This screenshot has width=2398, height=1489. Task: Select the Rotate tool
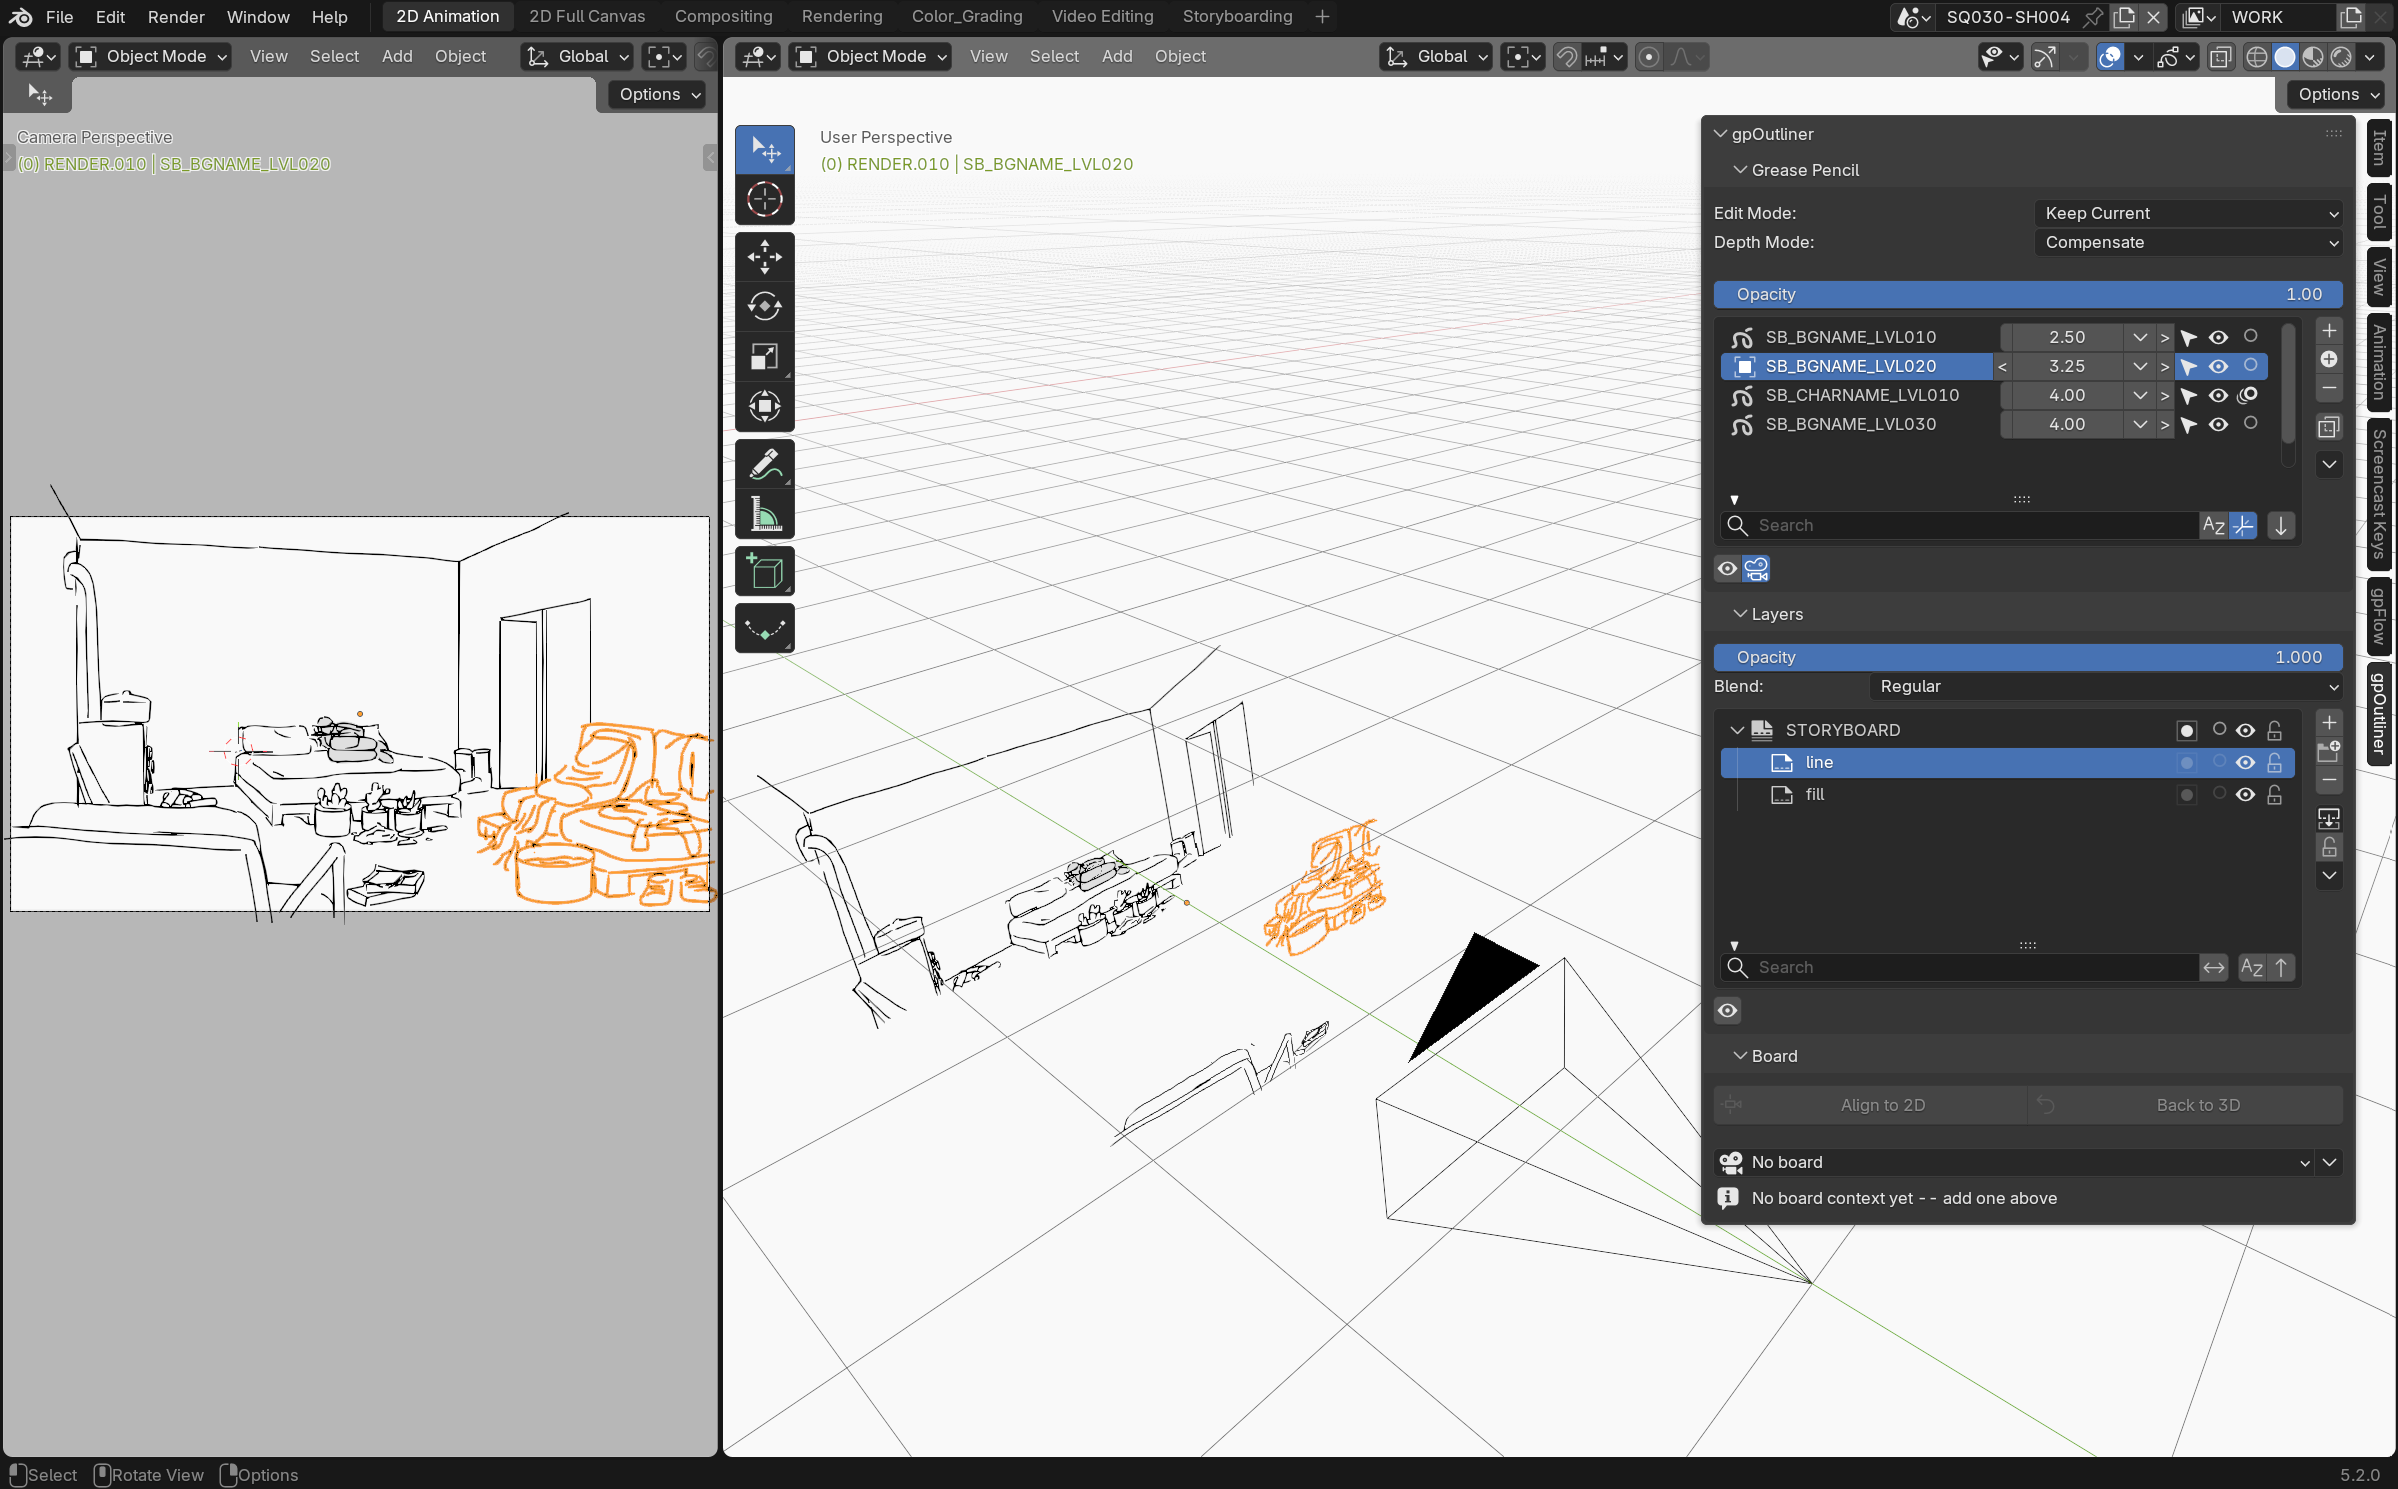click(x=764, y=306)
